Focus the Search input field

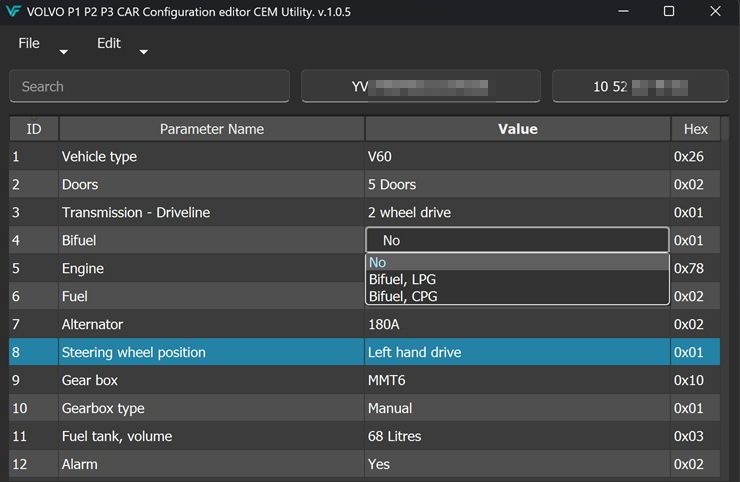click(150, 86)
